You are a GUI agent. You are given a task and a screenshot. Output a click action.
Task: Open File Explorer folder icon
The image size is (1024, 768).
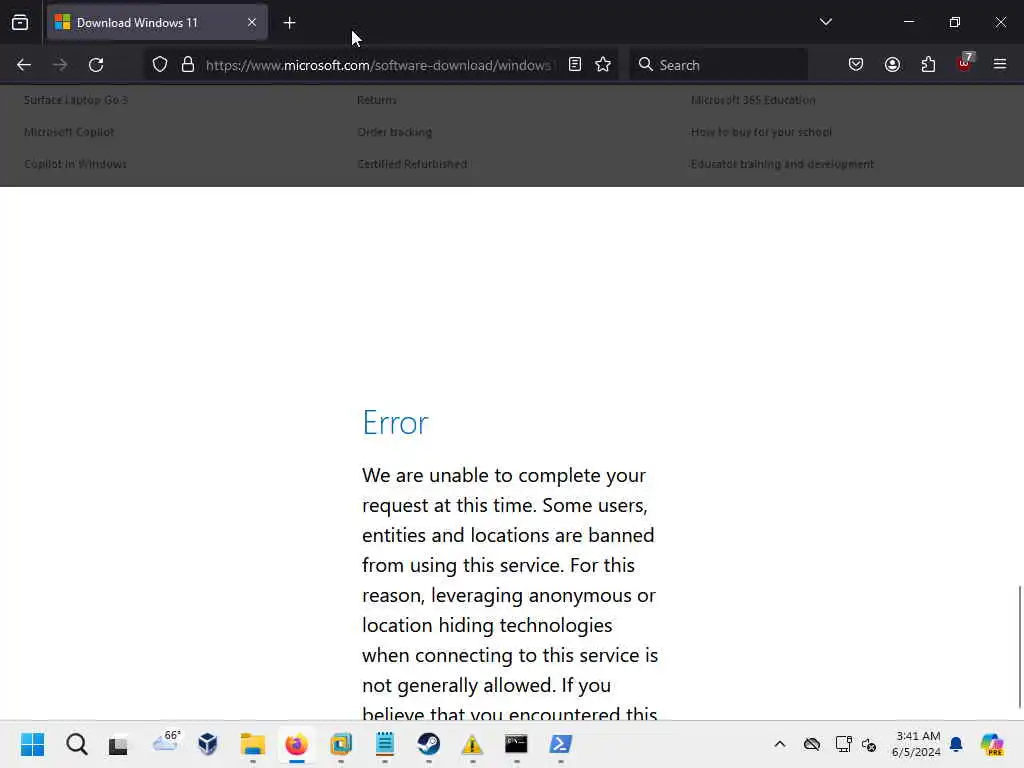coord(253,744)
